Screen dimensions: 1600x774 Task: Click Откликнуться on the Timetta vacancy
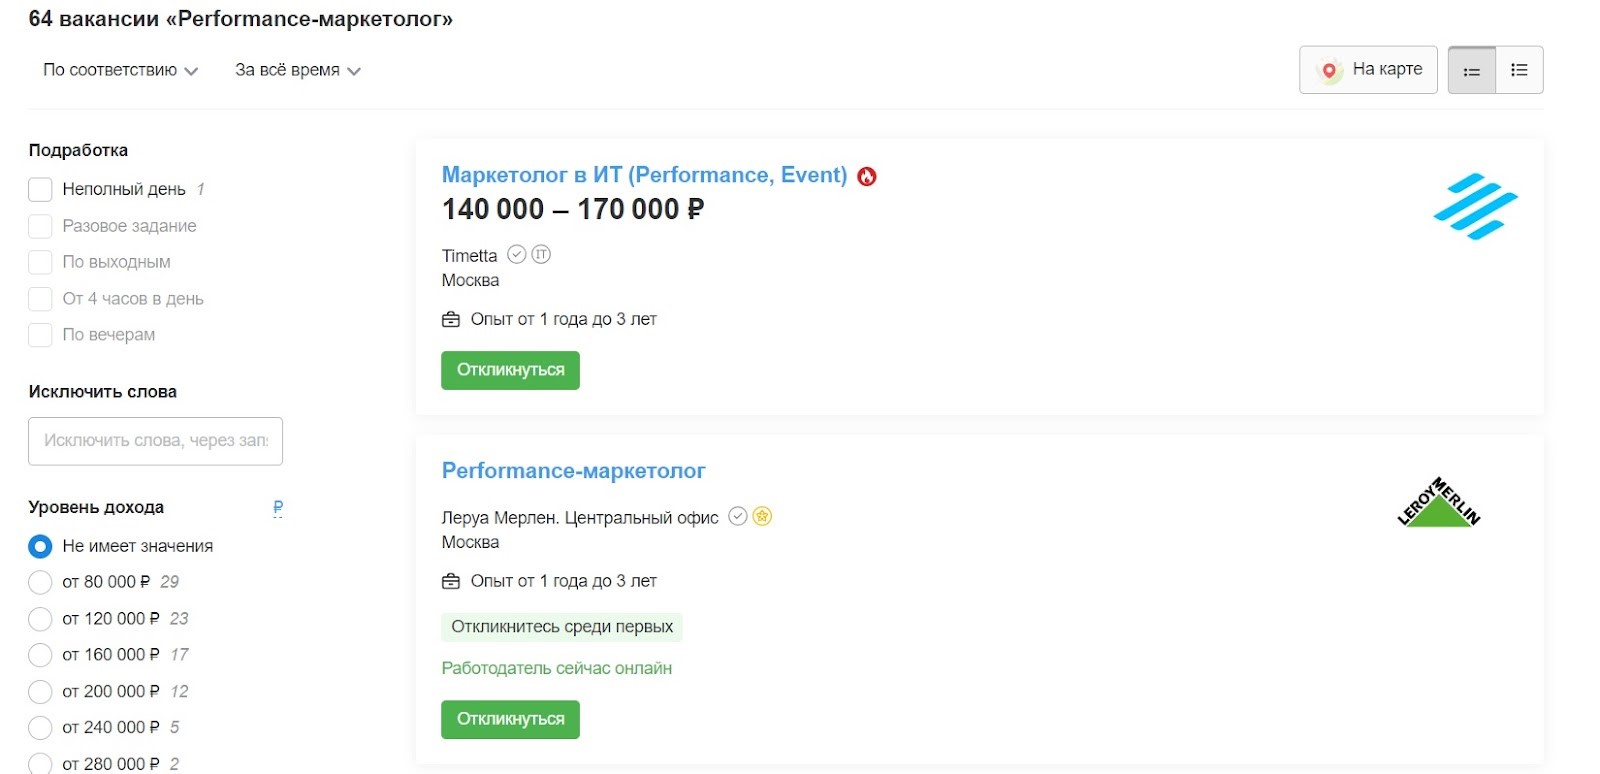tap(510, 370)
